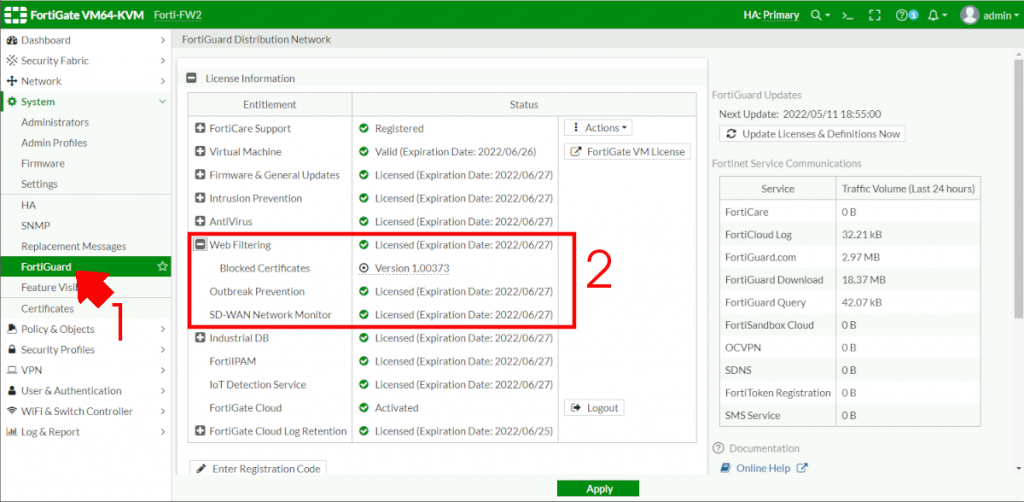1024x502 pixels.
Task: Expand the Industrial DB entitlement row
Action: click(200, 338)
